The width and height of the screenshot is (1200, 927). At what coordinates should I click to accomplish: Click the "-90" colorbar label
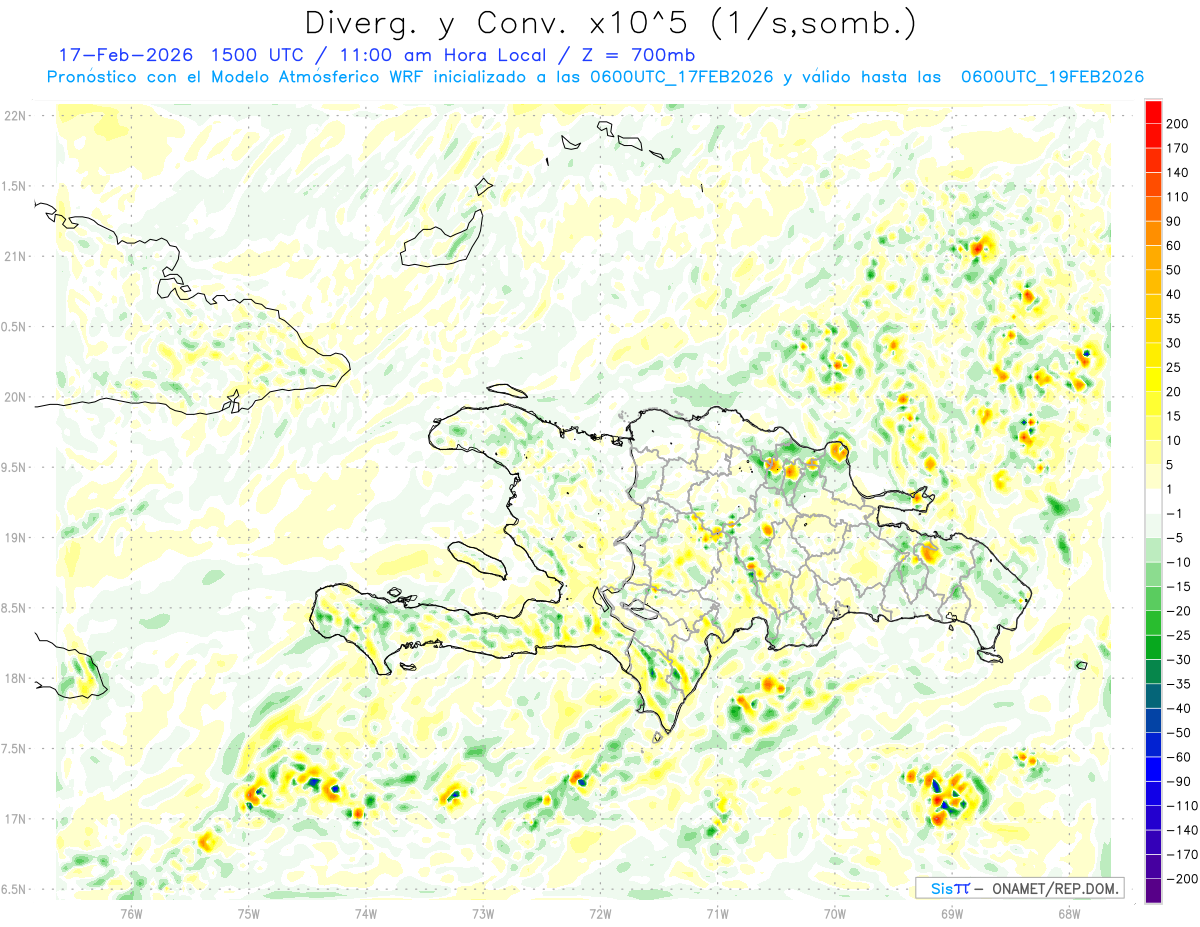(1178, 782)
